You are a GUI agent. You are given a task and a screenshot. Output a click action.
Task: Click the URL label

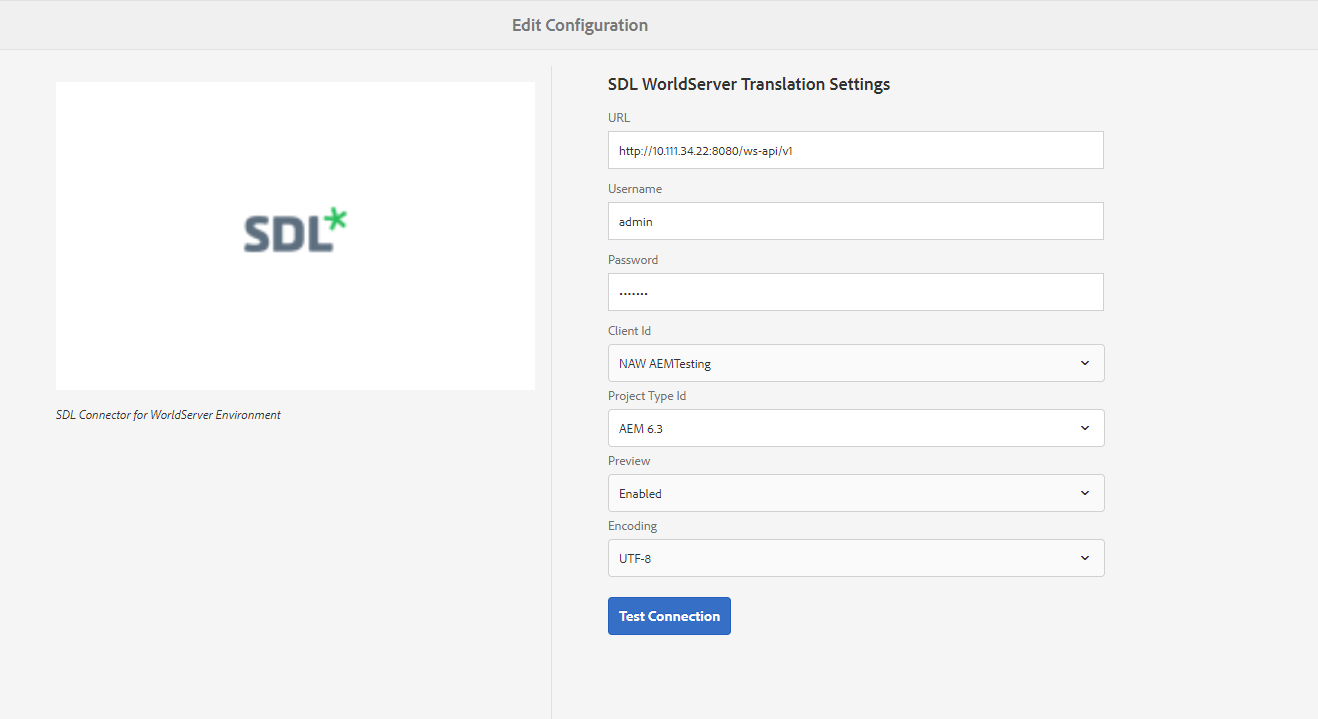(619, 118)
